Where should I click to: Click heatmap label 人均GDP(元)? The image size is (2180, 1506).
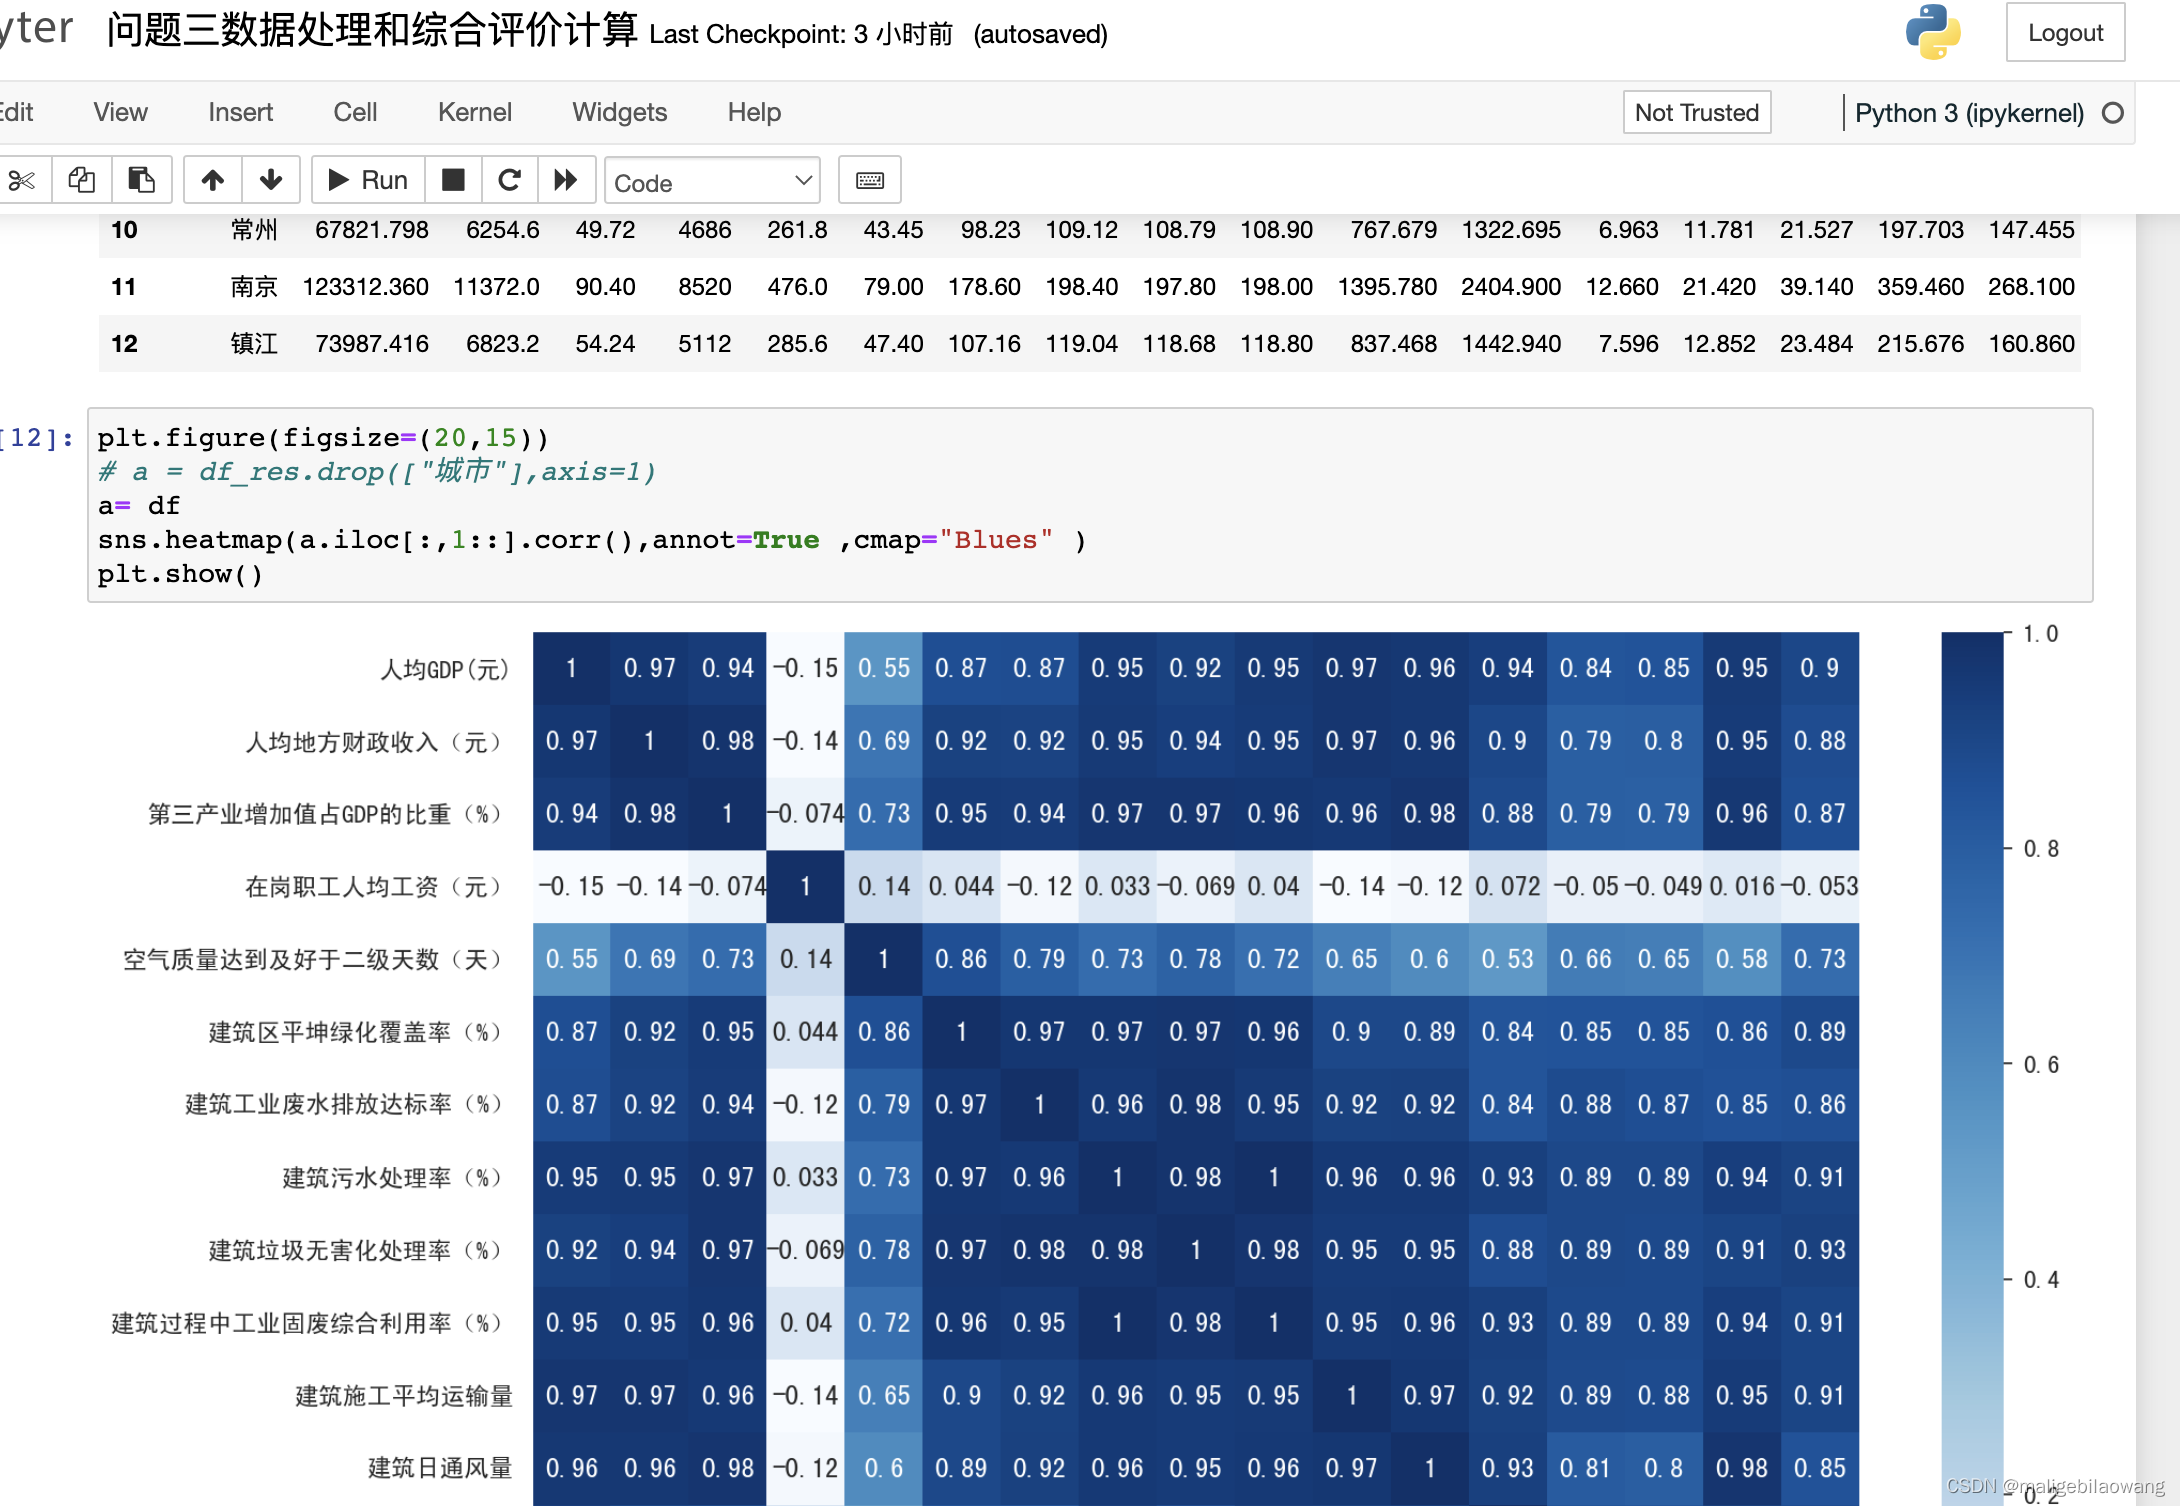click(x=445, y=669)
